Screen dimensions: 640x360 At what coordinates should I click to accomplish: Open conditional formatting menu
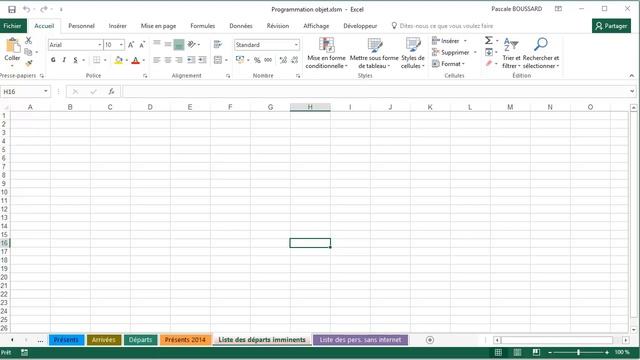(326, 53)
